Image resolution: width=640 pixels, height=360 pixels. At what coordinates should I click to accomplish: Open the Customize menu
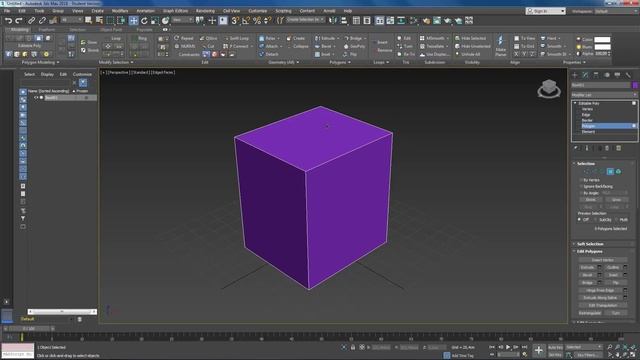point(257,11)
